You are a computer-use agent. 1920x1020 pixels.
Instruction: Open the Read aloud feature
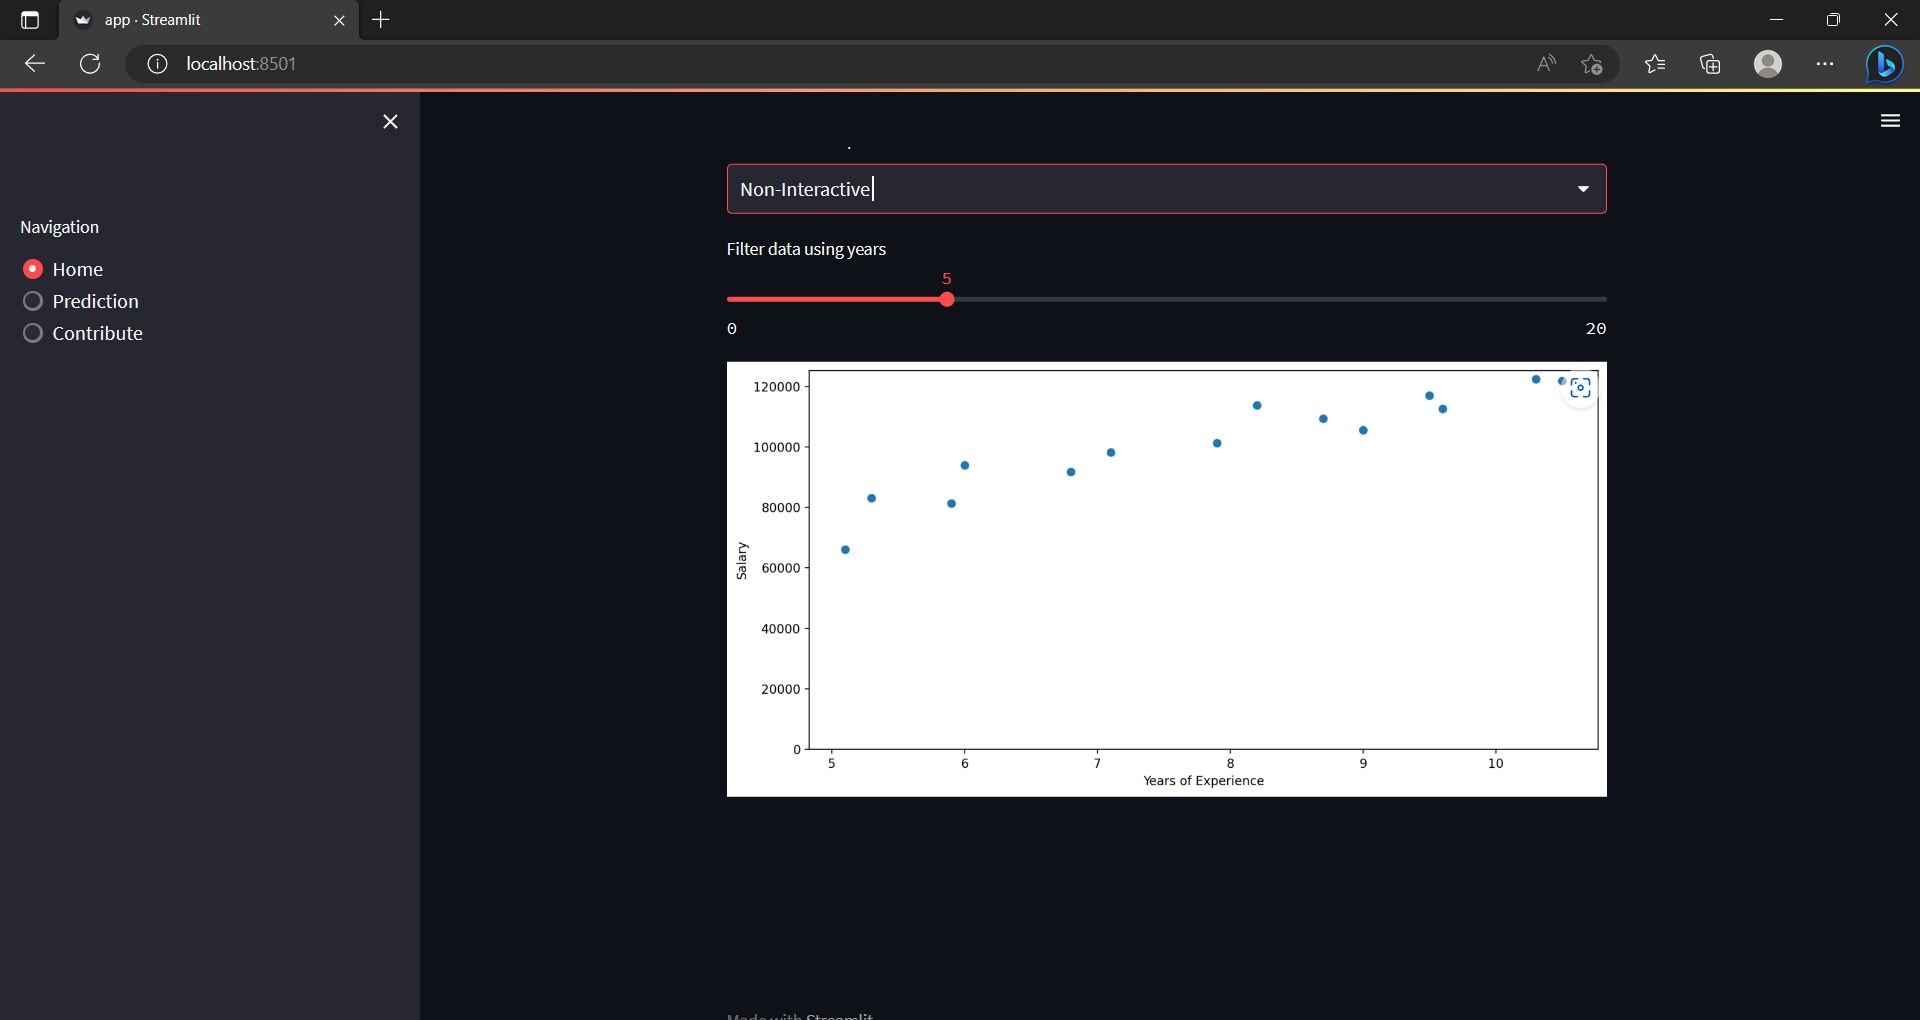coord(1544,63)
